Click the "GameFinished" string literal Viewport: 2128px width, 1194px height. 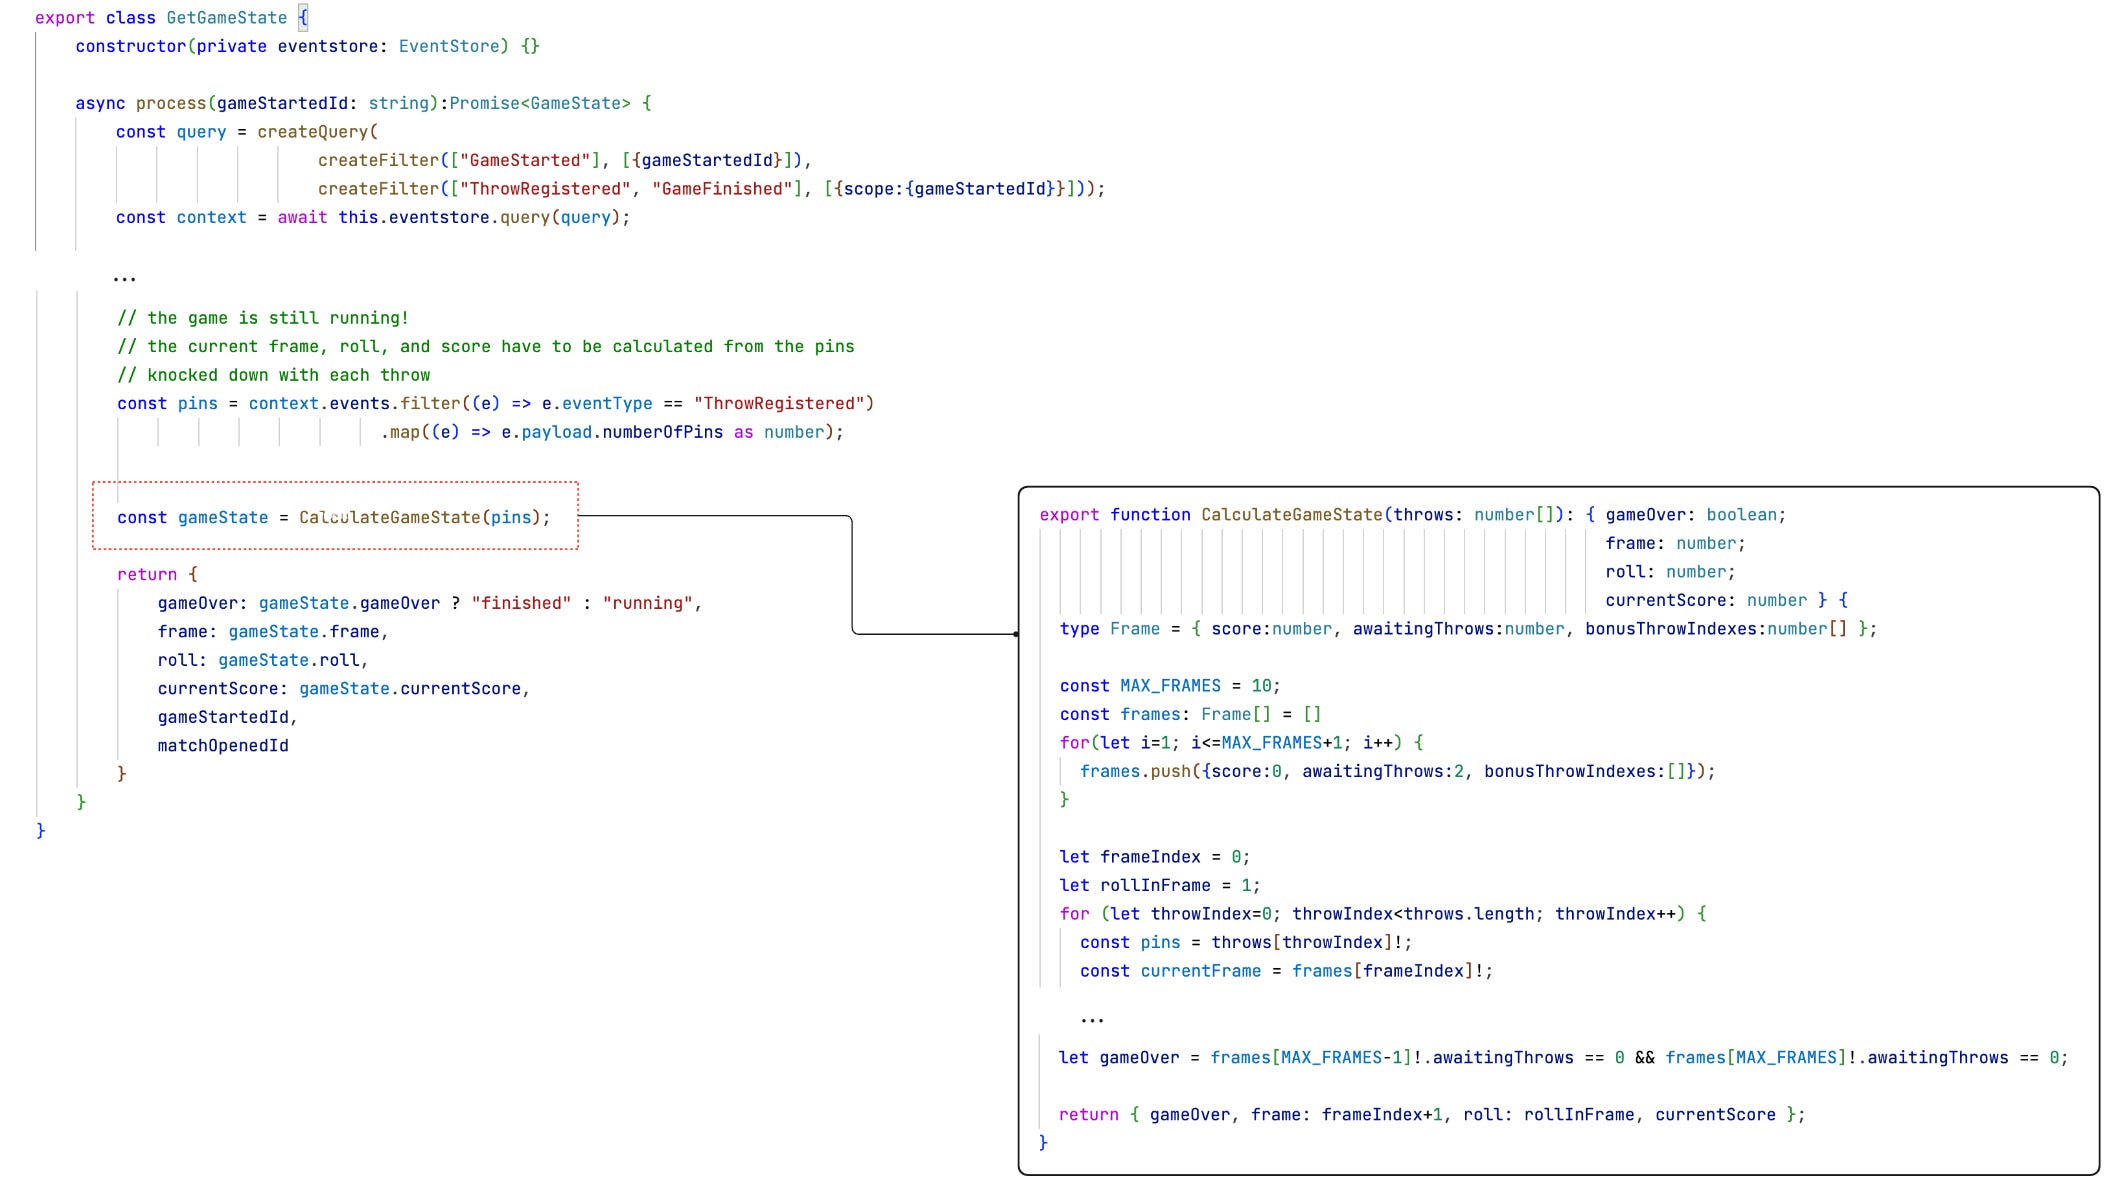coord(722,189)
